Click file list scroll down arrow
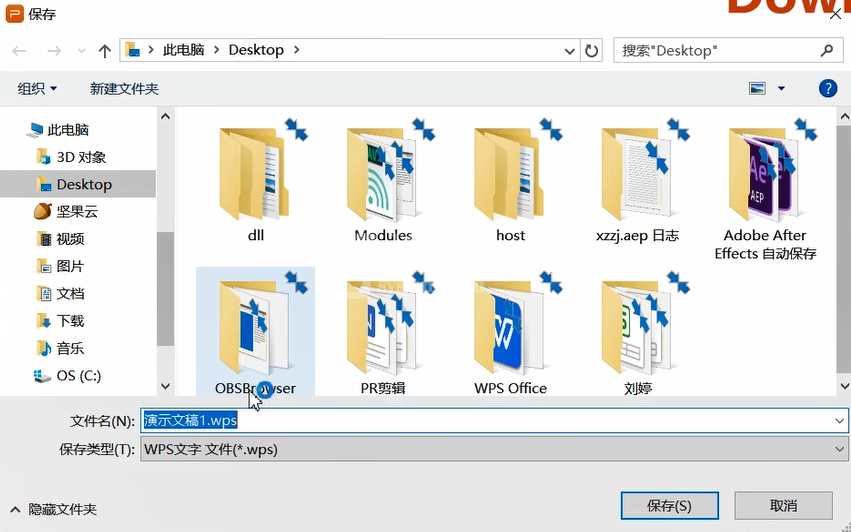Image resolution: width=851 pixels, height=532 pixels. tap(844, 386)
